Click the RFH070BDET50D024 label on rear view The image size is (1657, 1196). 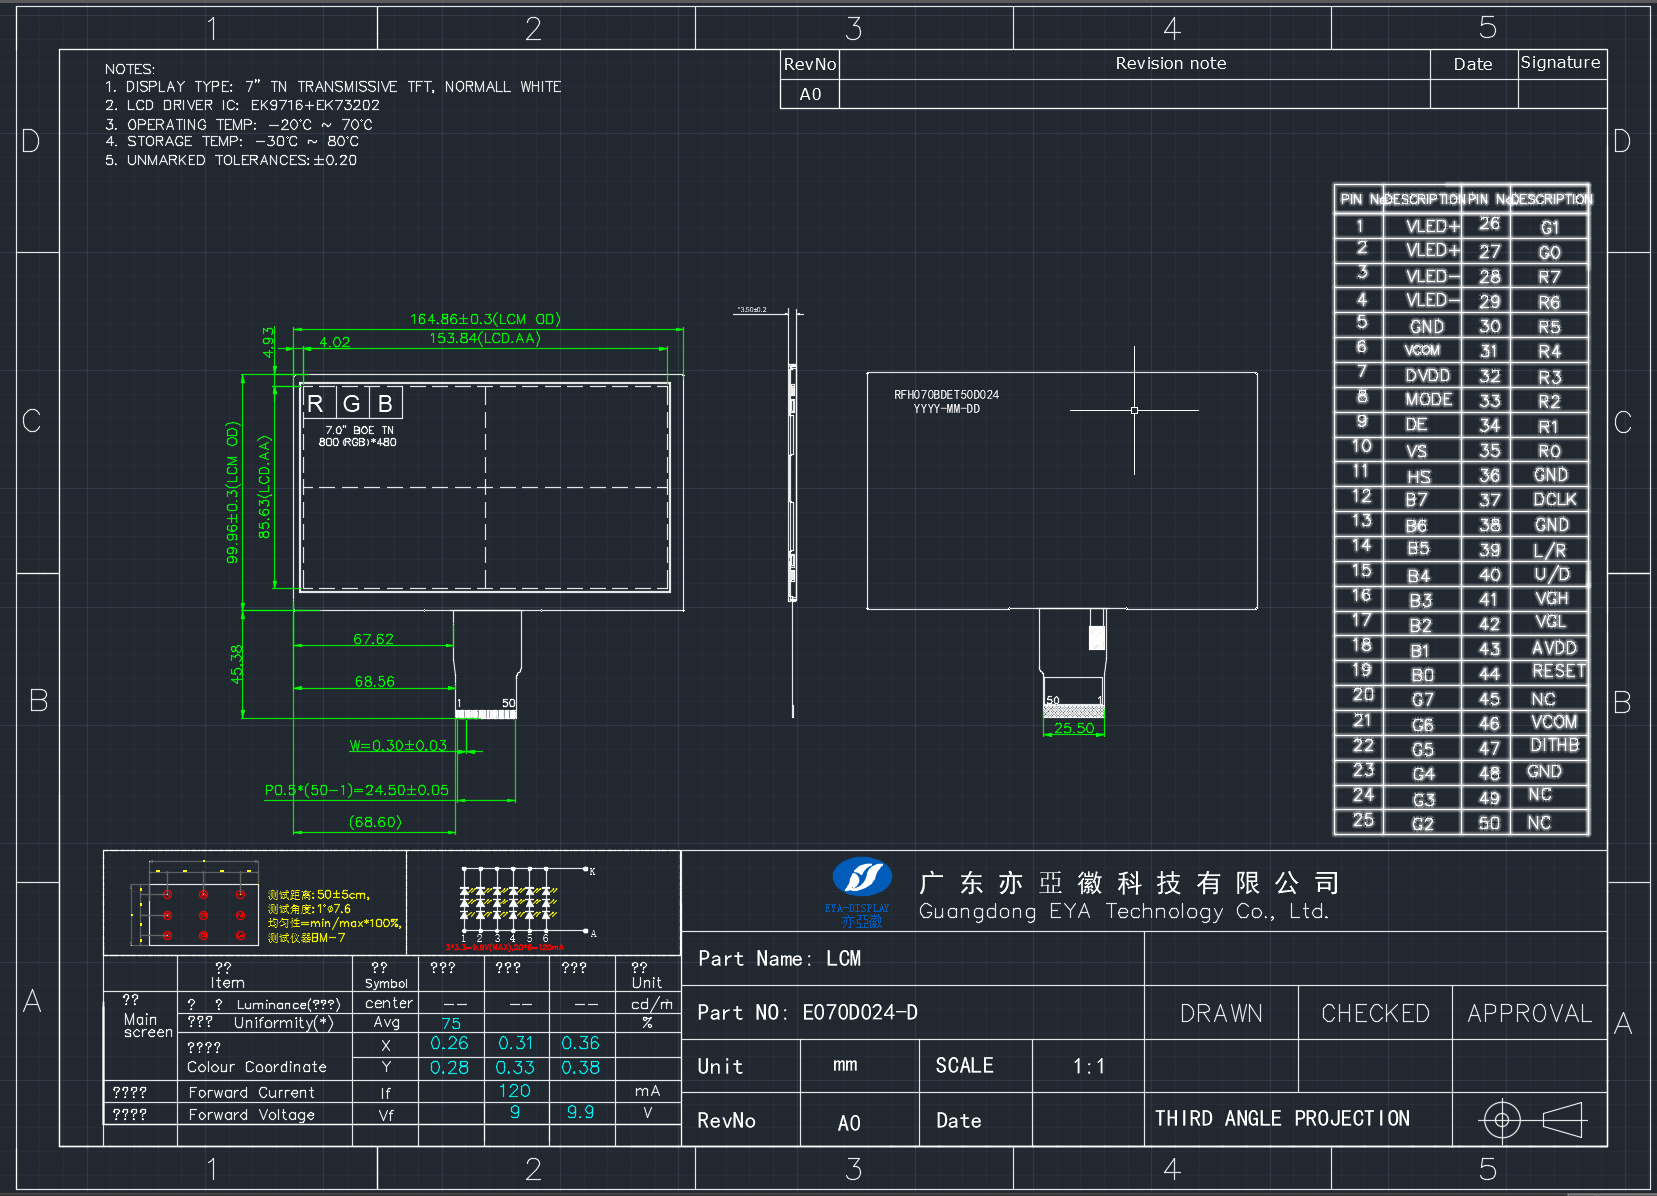pyautogui.click(x=946, y=395)
